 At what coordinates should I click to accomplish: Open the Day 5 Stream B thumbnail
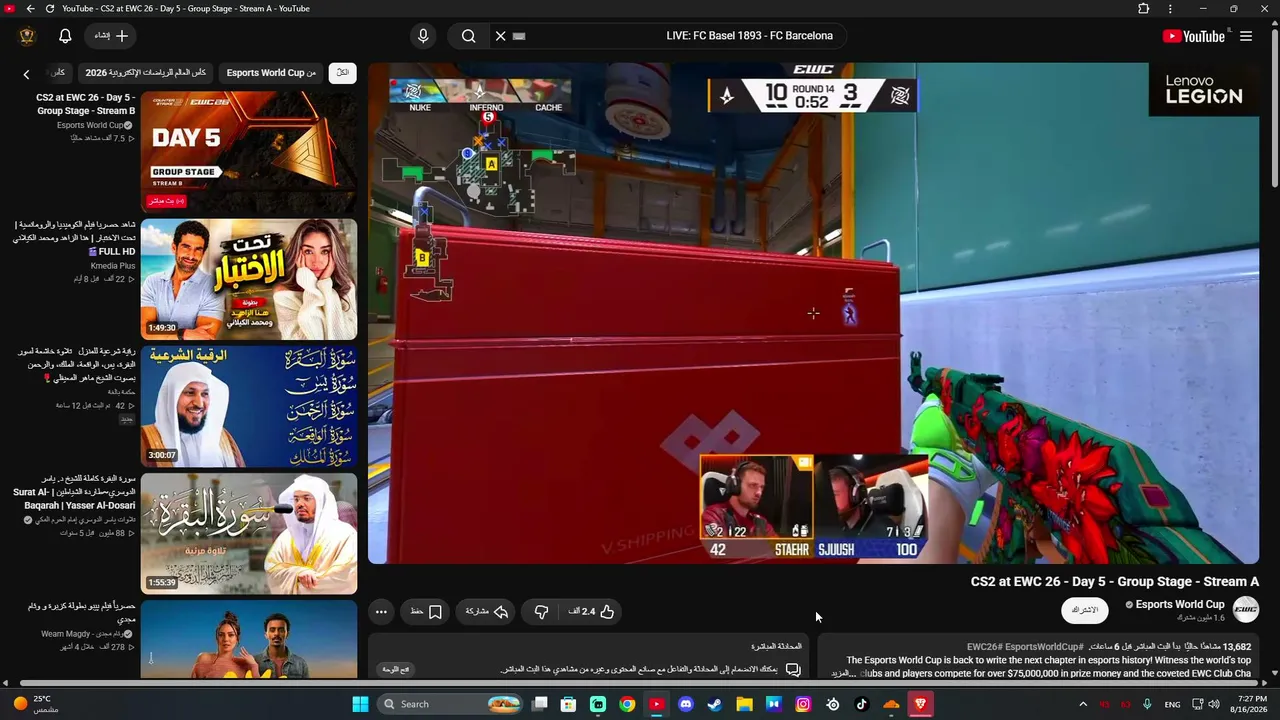click(249, 153)
